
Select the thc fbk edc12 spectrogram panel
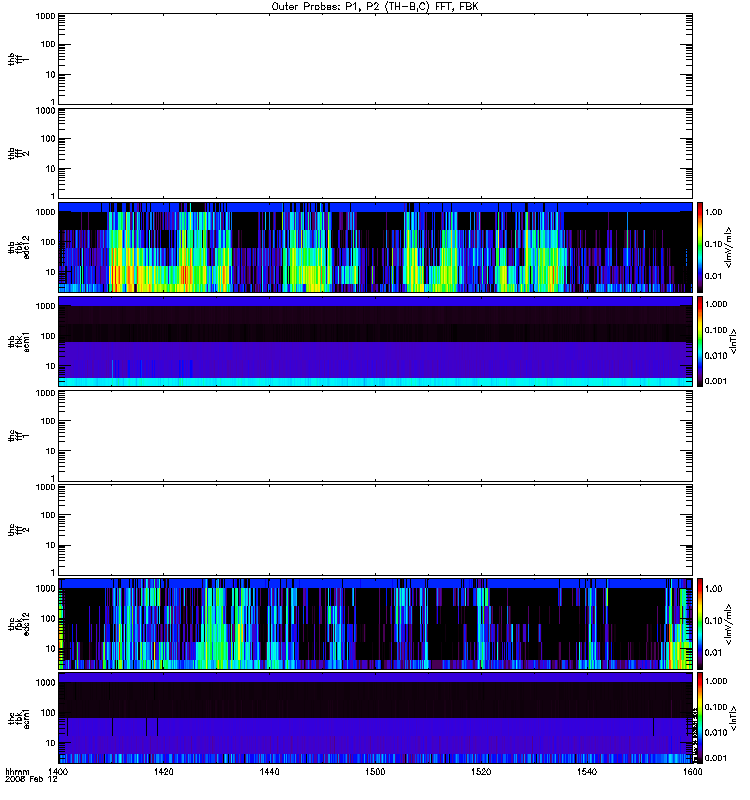pyautogui.click(x=376, y=624)
